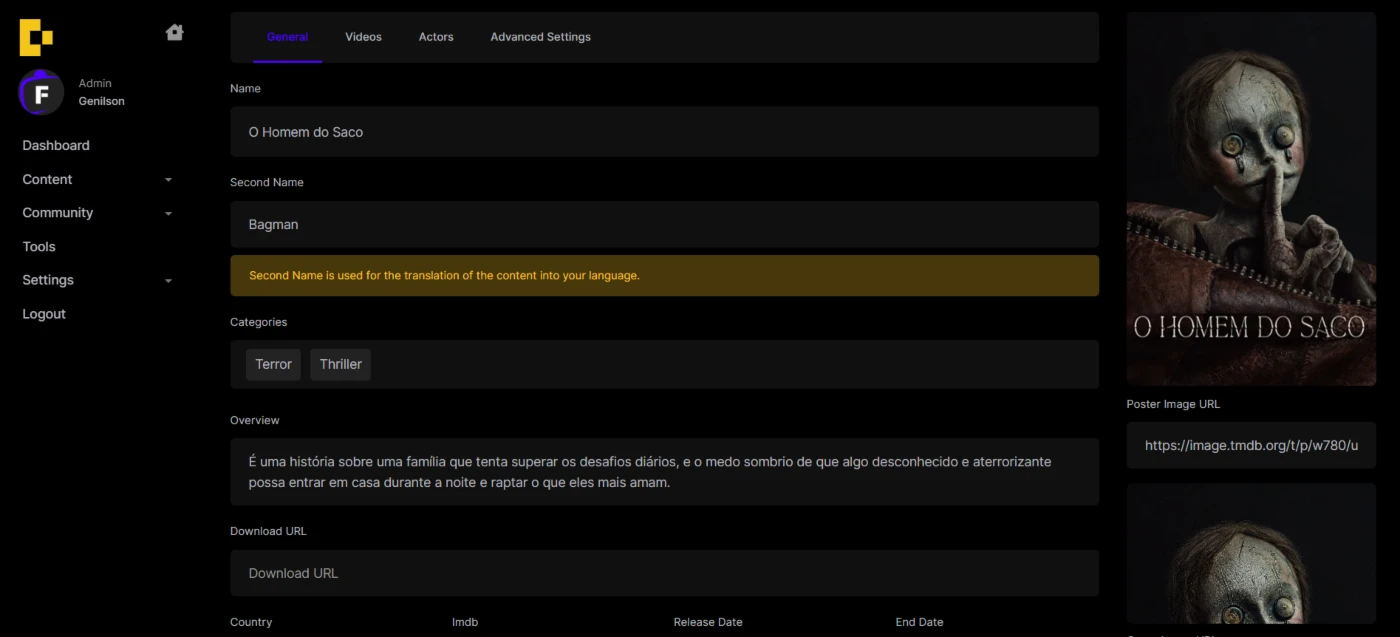Click the Second Name field with Bagman
The width and height of the screenshot is (1400, 637).
[664, 224]
